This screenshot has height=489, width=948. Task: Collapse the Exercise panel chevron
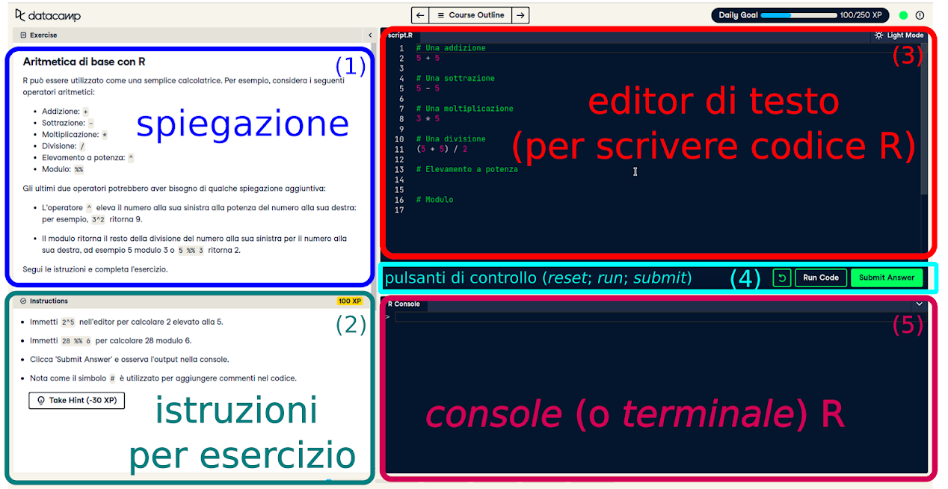[x=370, y=35]
